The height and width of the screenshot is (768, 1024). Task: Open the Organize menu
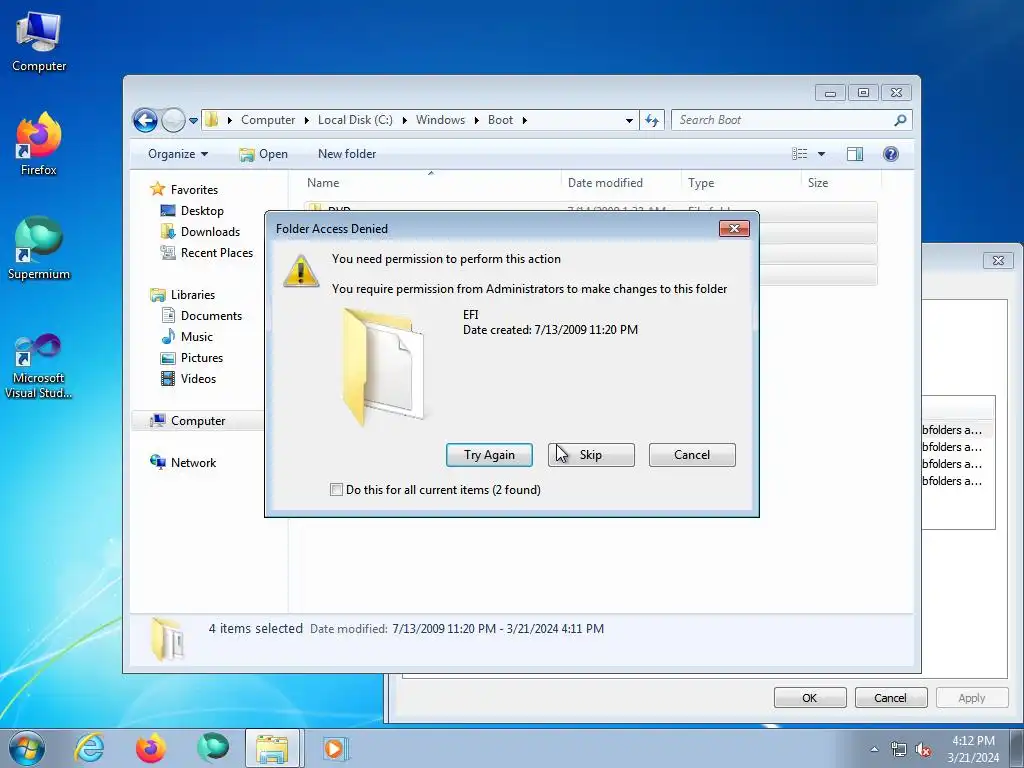coord(178,154)
